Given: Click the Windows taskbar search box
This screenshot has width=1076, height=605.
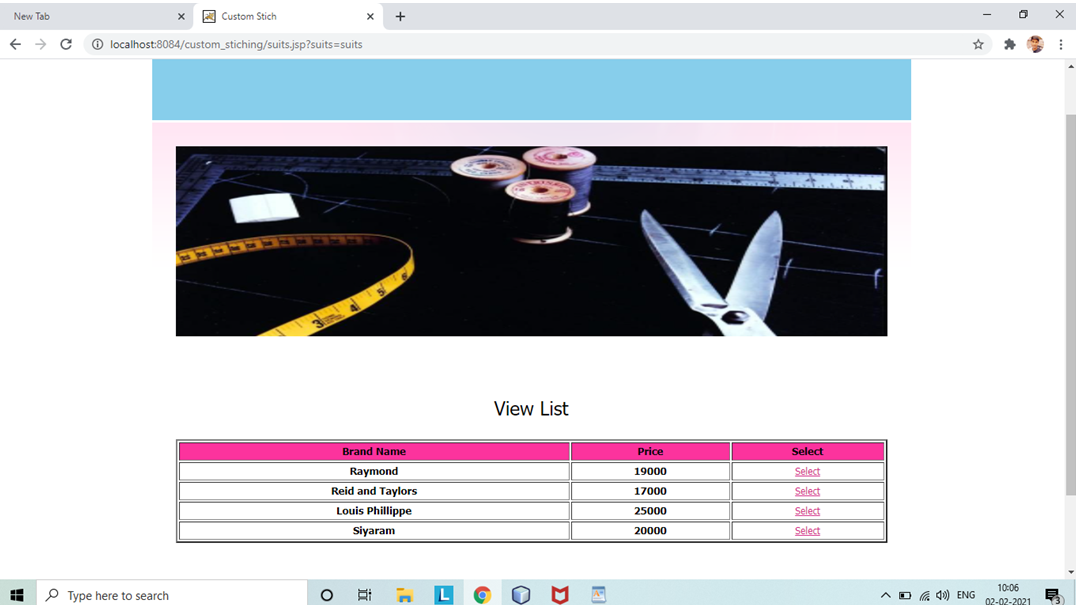Looking at the screenshot, I should pyautogui.click(x=172, y=595).
